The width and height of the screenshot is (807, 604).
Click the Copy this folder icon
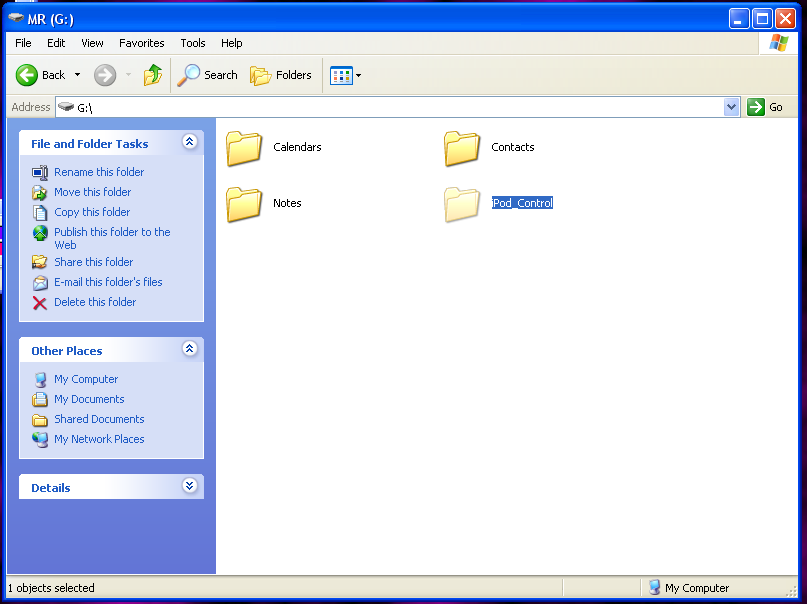40,212
